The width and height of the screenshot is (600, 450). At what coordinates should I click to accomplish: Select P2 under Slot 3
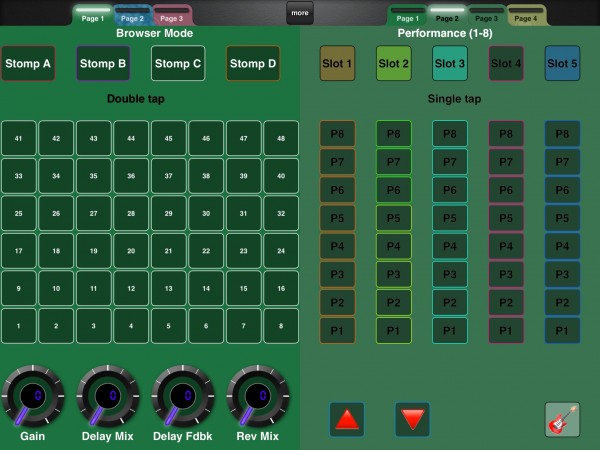(x=450, y=303)
